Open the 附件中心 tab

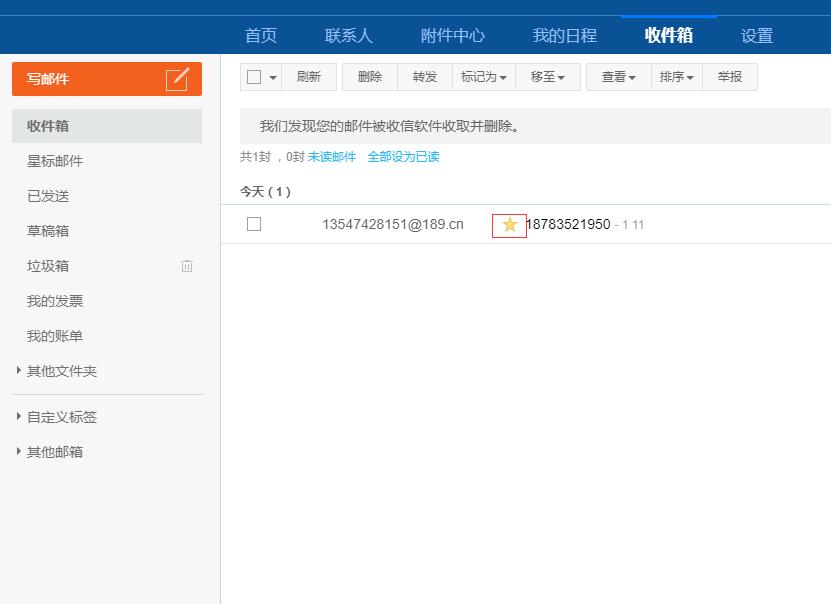(453, 35)
